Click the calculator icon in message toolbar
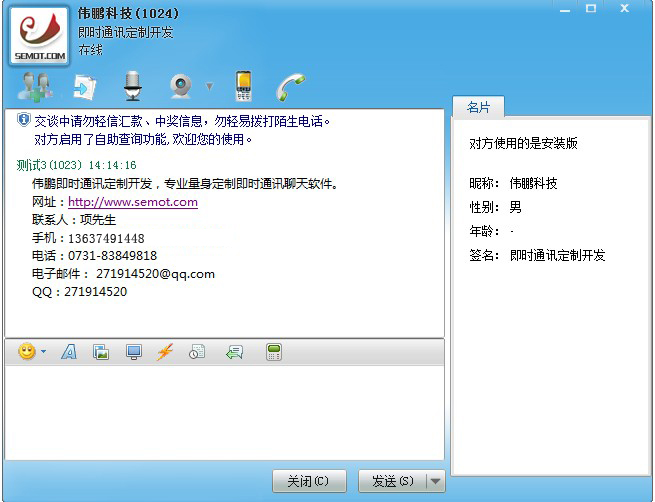This screenshot has width=655, height=502. click(x=274, y=352)
